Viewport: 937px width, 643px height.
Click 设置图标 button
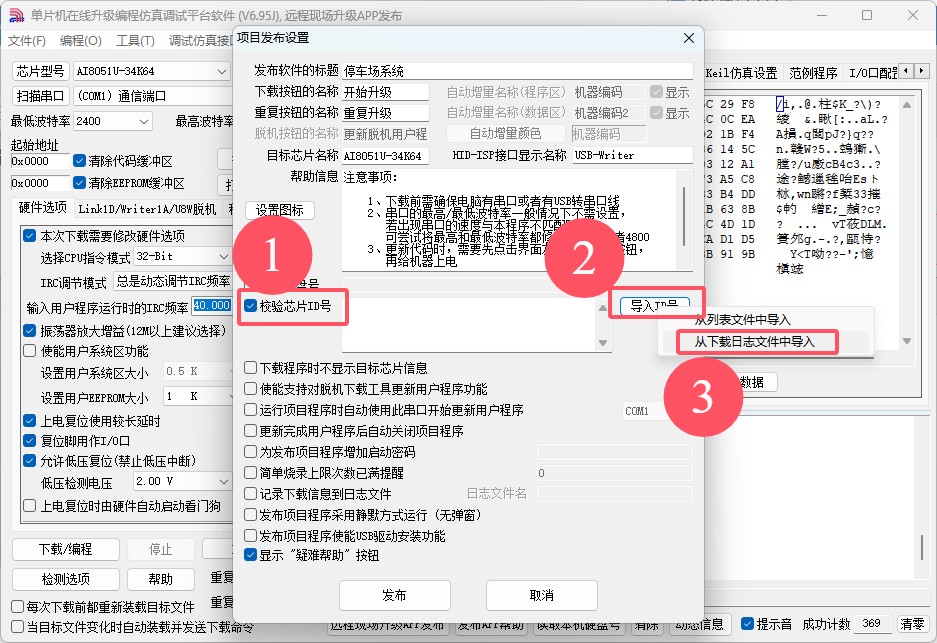point(280,210)
